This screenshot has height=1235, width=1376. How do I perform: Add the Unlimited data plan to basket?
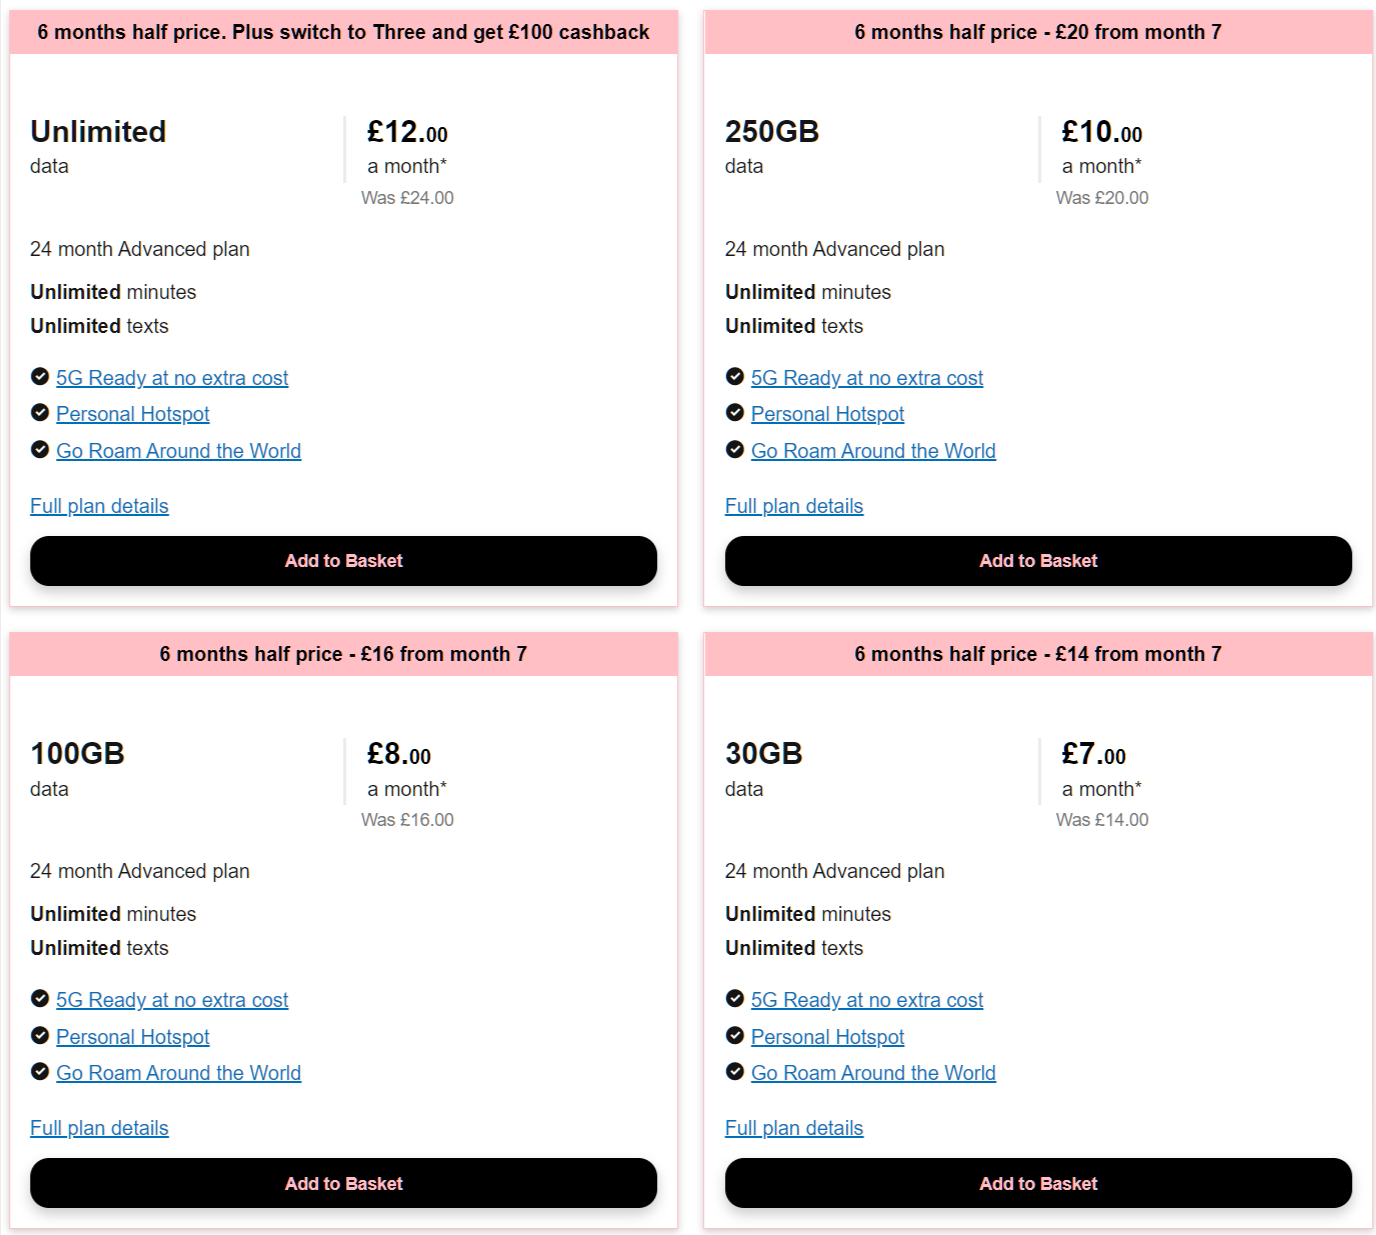point(343,561)
